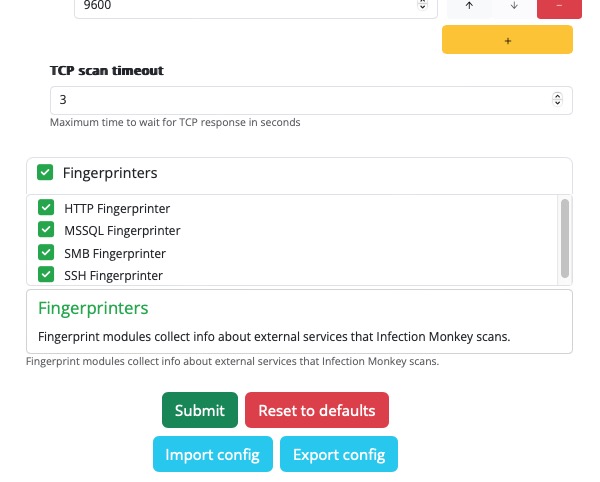Click the TCP scan timeout input field
Screen dimensions: 600x482
tap(300, 100)
